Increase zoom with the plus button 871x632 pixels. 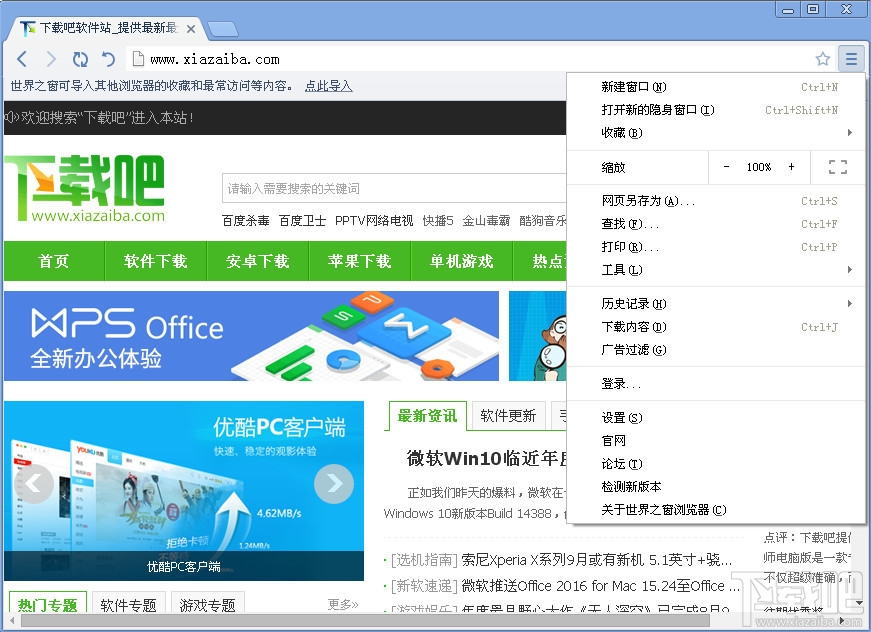click(x=791, y=167)
